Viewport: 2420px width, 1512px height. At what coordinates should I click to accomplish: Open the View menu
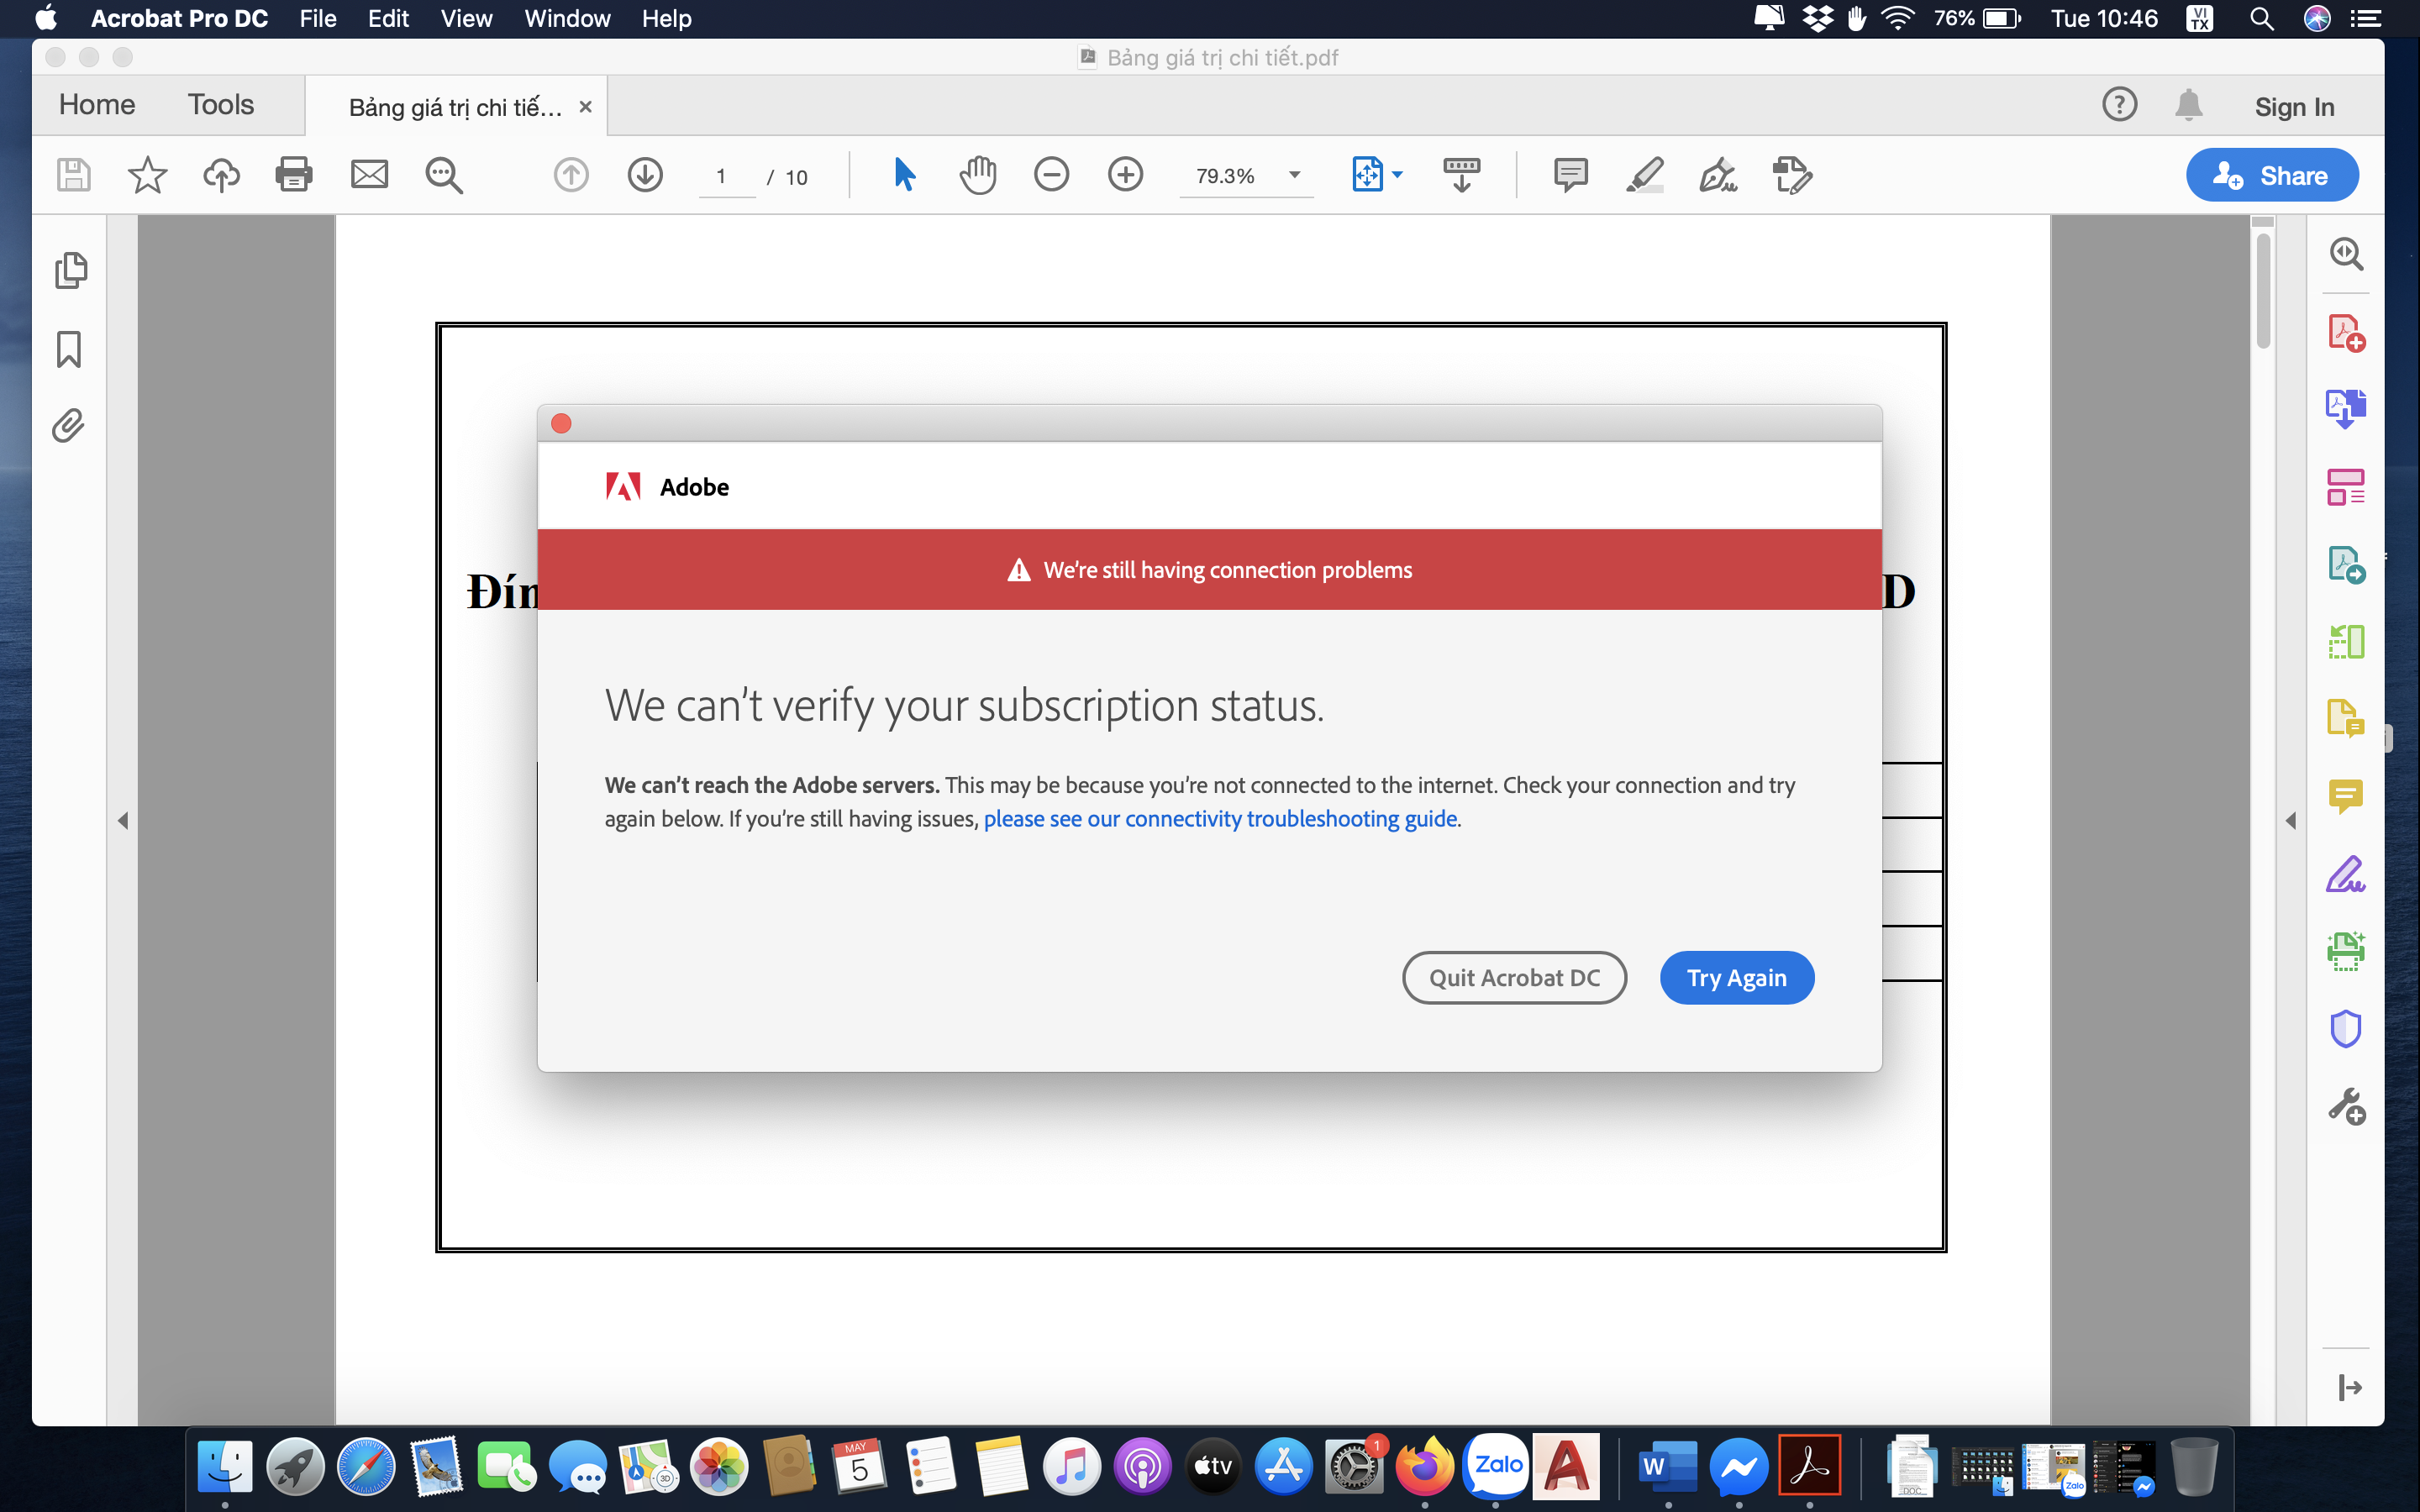click(466, 18)
